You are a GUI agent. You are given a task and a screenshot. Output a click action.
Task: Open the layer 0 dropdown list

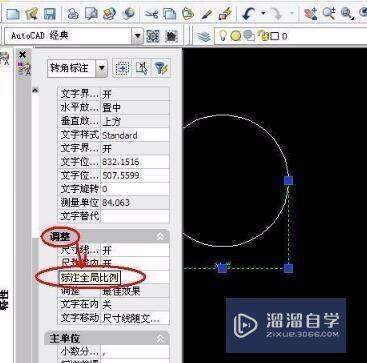coord(290,36)
